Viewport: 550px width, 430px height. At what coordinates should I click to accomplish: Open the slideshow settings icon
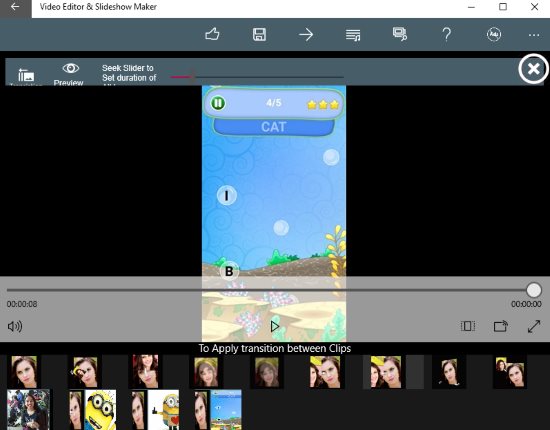tap(400, 34)
